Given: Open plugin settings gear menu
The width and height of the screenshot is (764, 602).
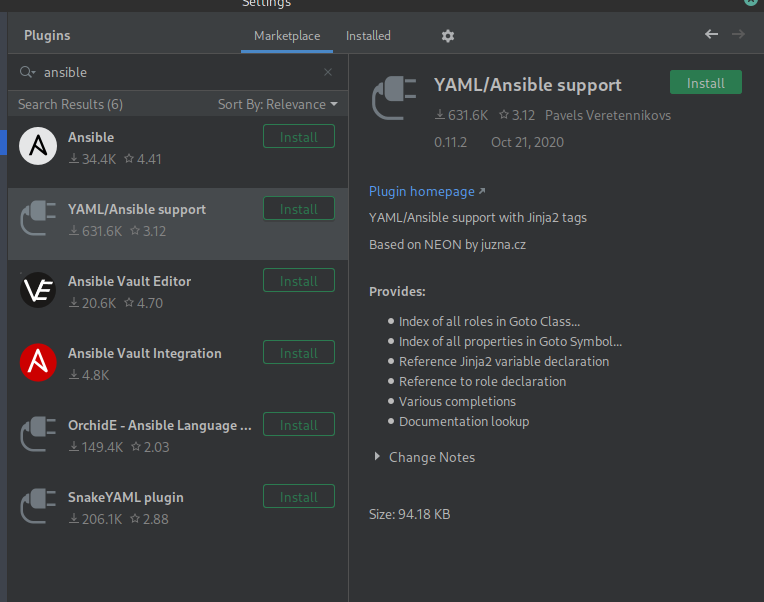Looking at the screenshot, I should coord(448,36).
